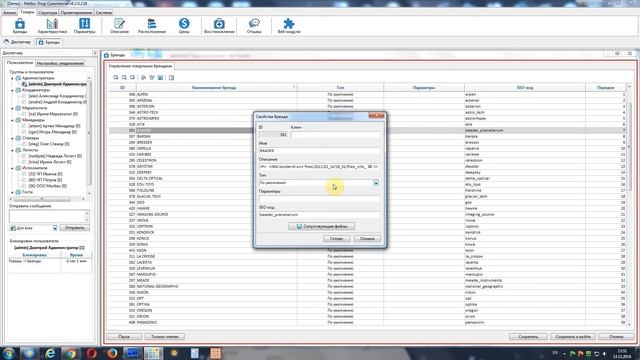
Task: Click fourth icon in brand grid toolbar
Action: 144,78
